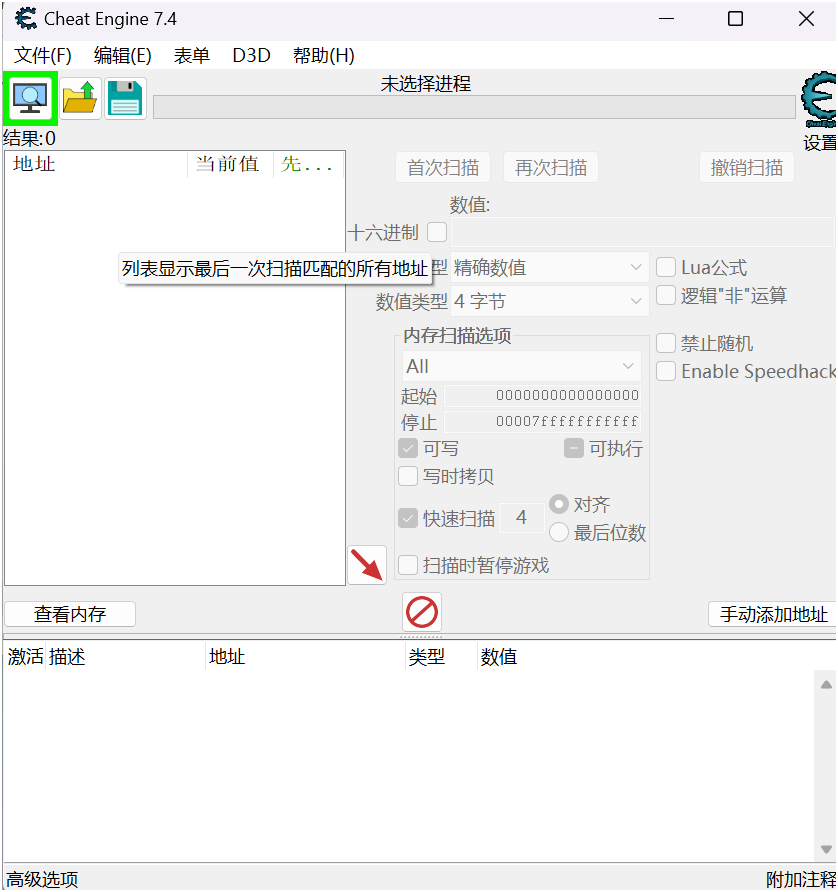Click 手动添加地址 add address button
This screenshot has height=892, width=838.
[773, 614]
